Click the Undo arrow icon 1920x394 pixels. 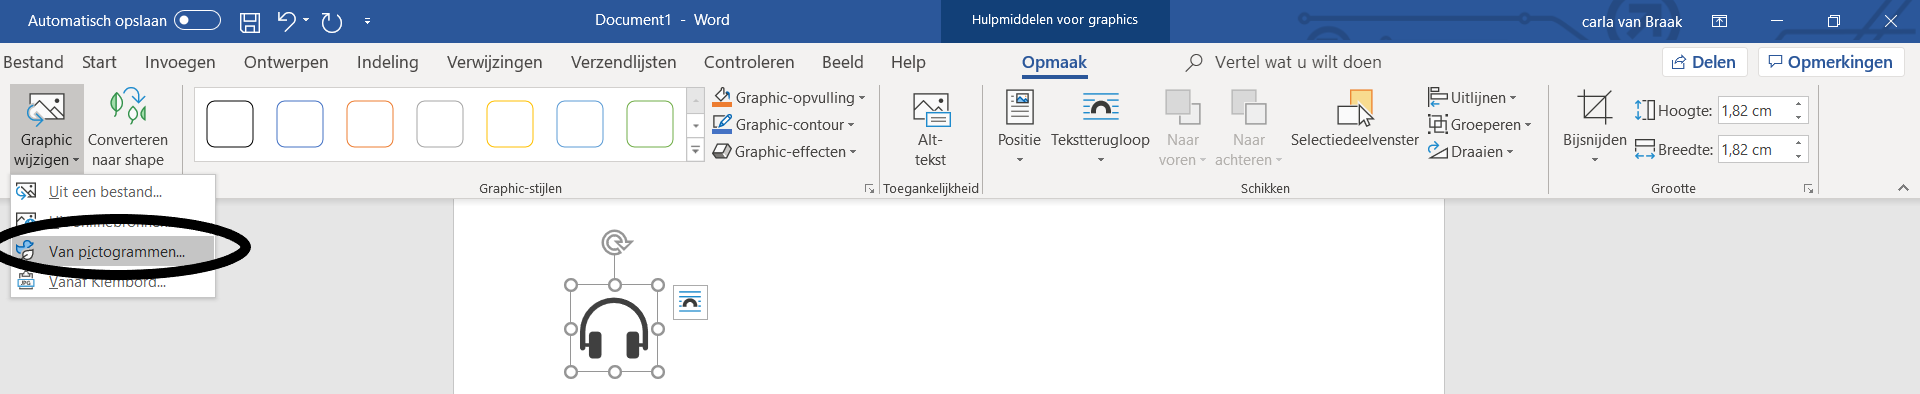click(286, 20)
